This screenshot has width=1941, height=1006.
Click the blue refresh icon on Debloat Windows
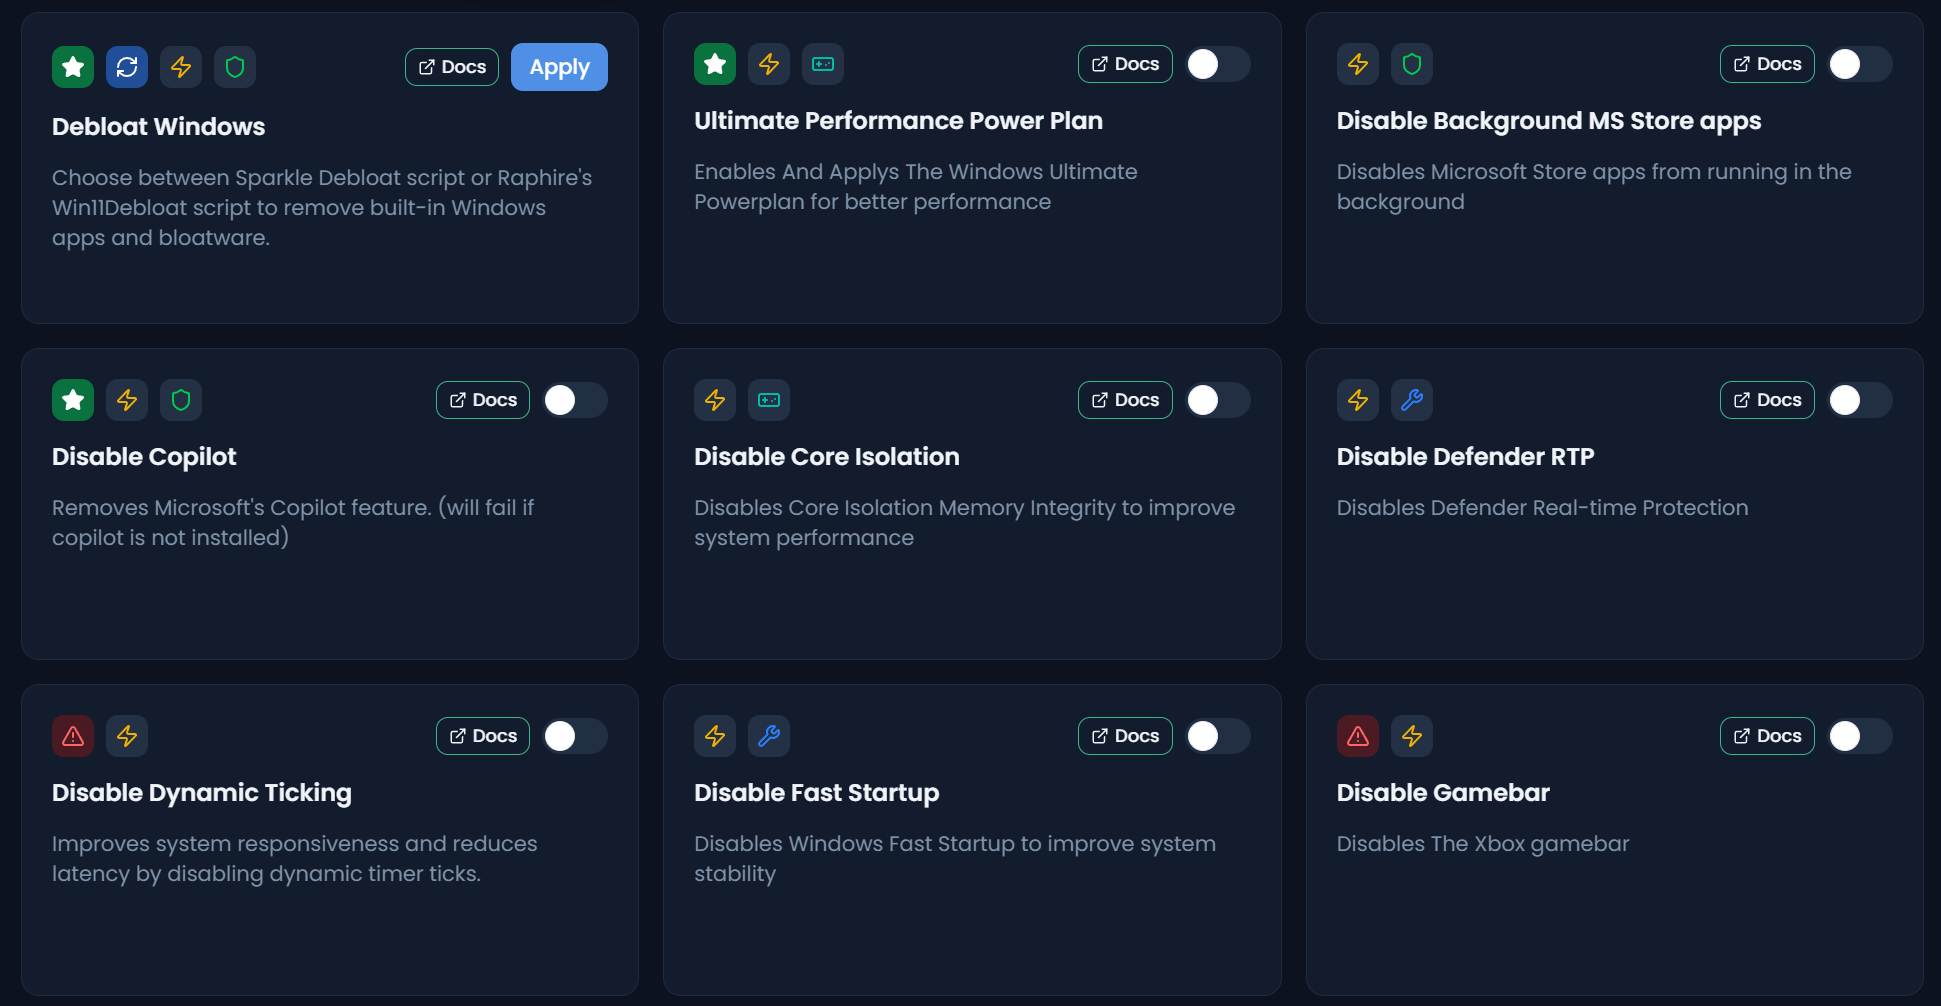[x=127, y=67]
